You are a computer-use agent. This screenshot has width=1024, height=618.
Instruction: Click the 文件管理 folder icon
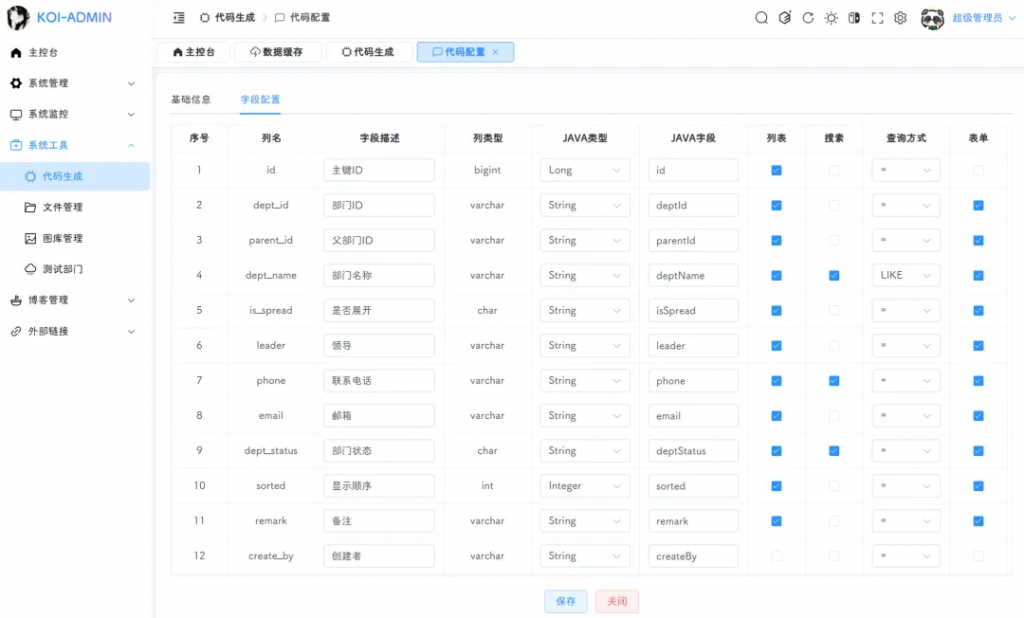[30, 207]
